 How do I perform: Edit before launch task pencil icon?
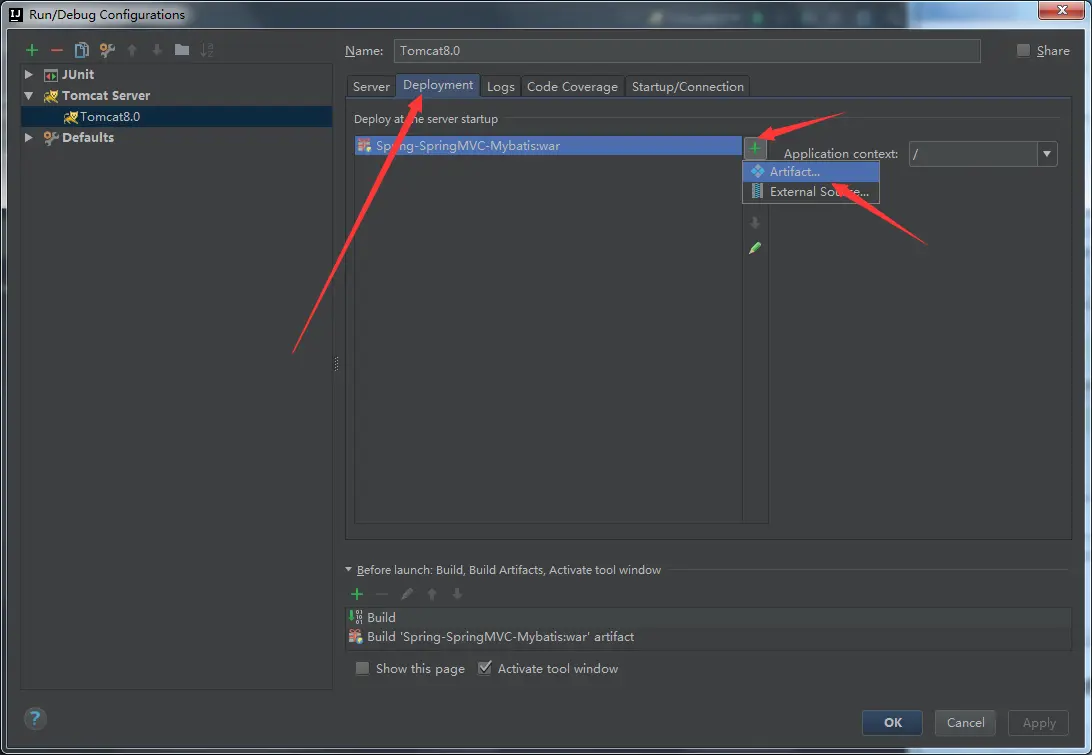(407, 594)
